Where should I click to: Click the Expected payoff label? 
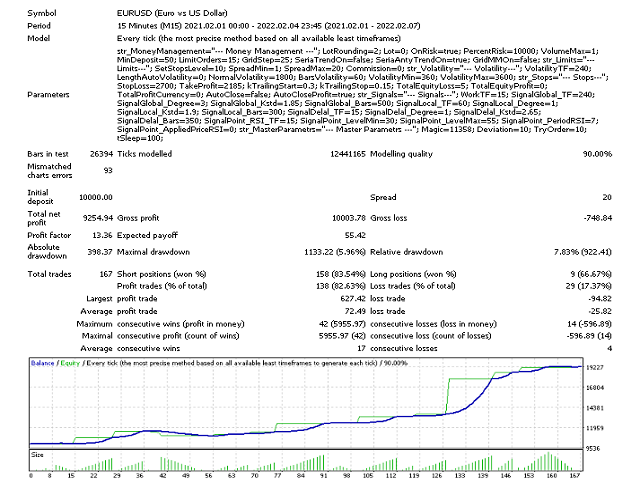[x=147, y=235]
